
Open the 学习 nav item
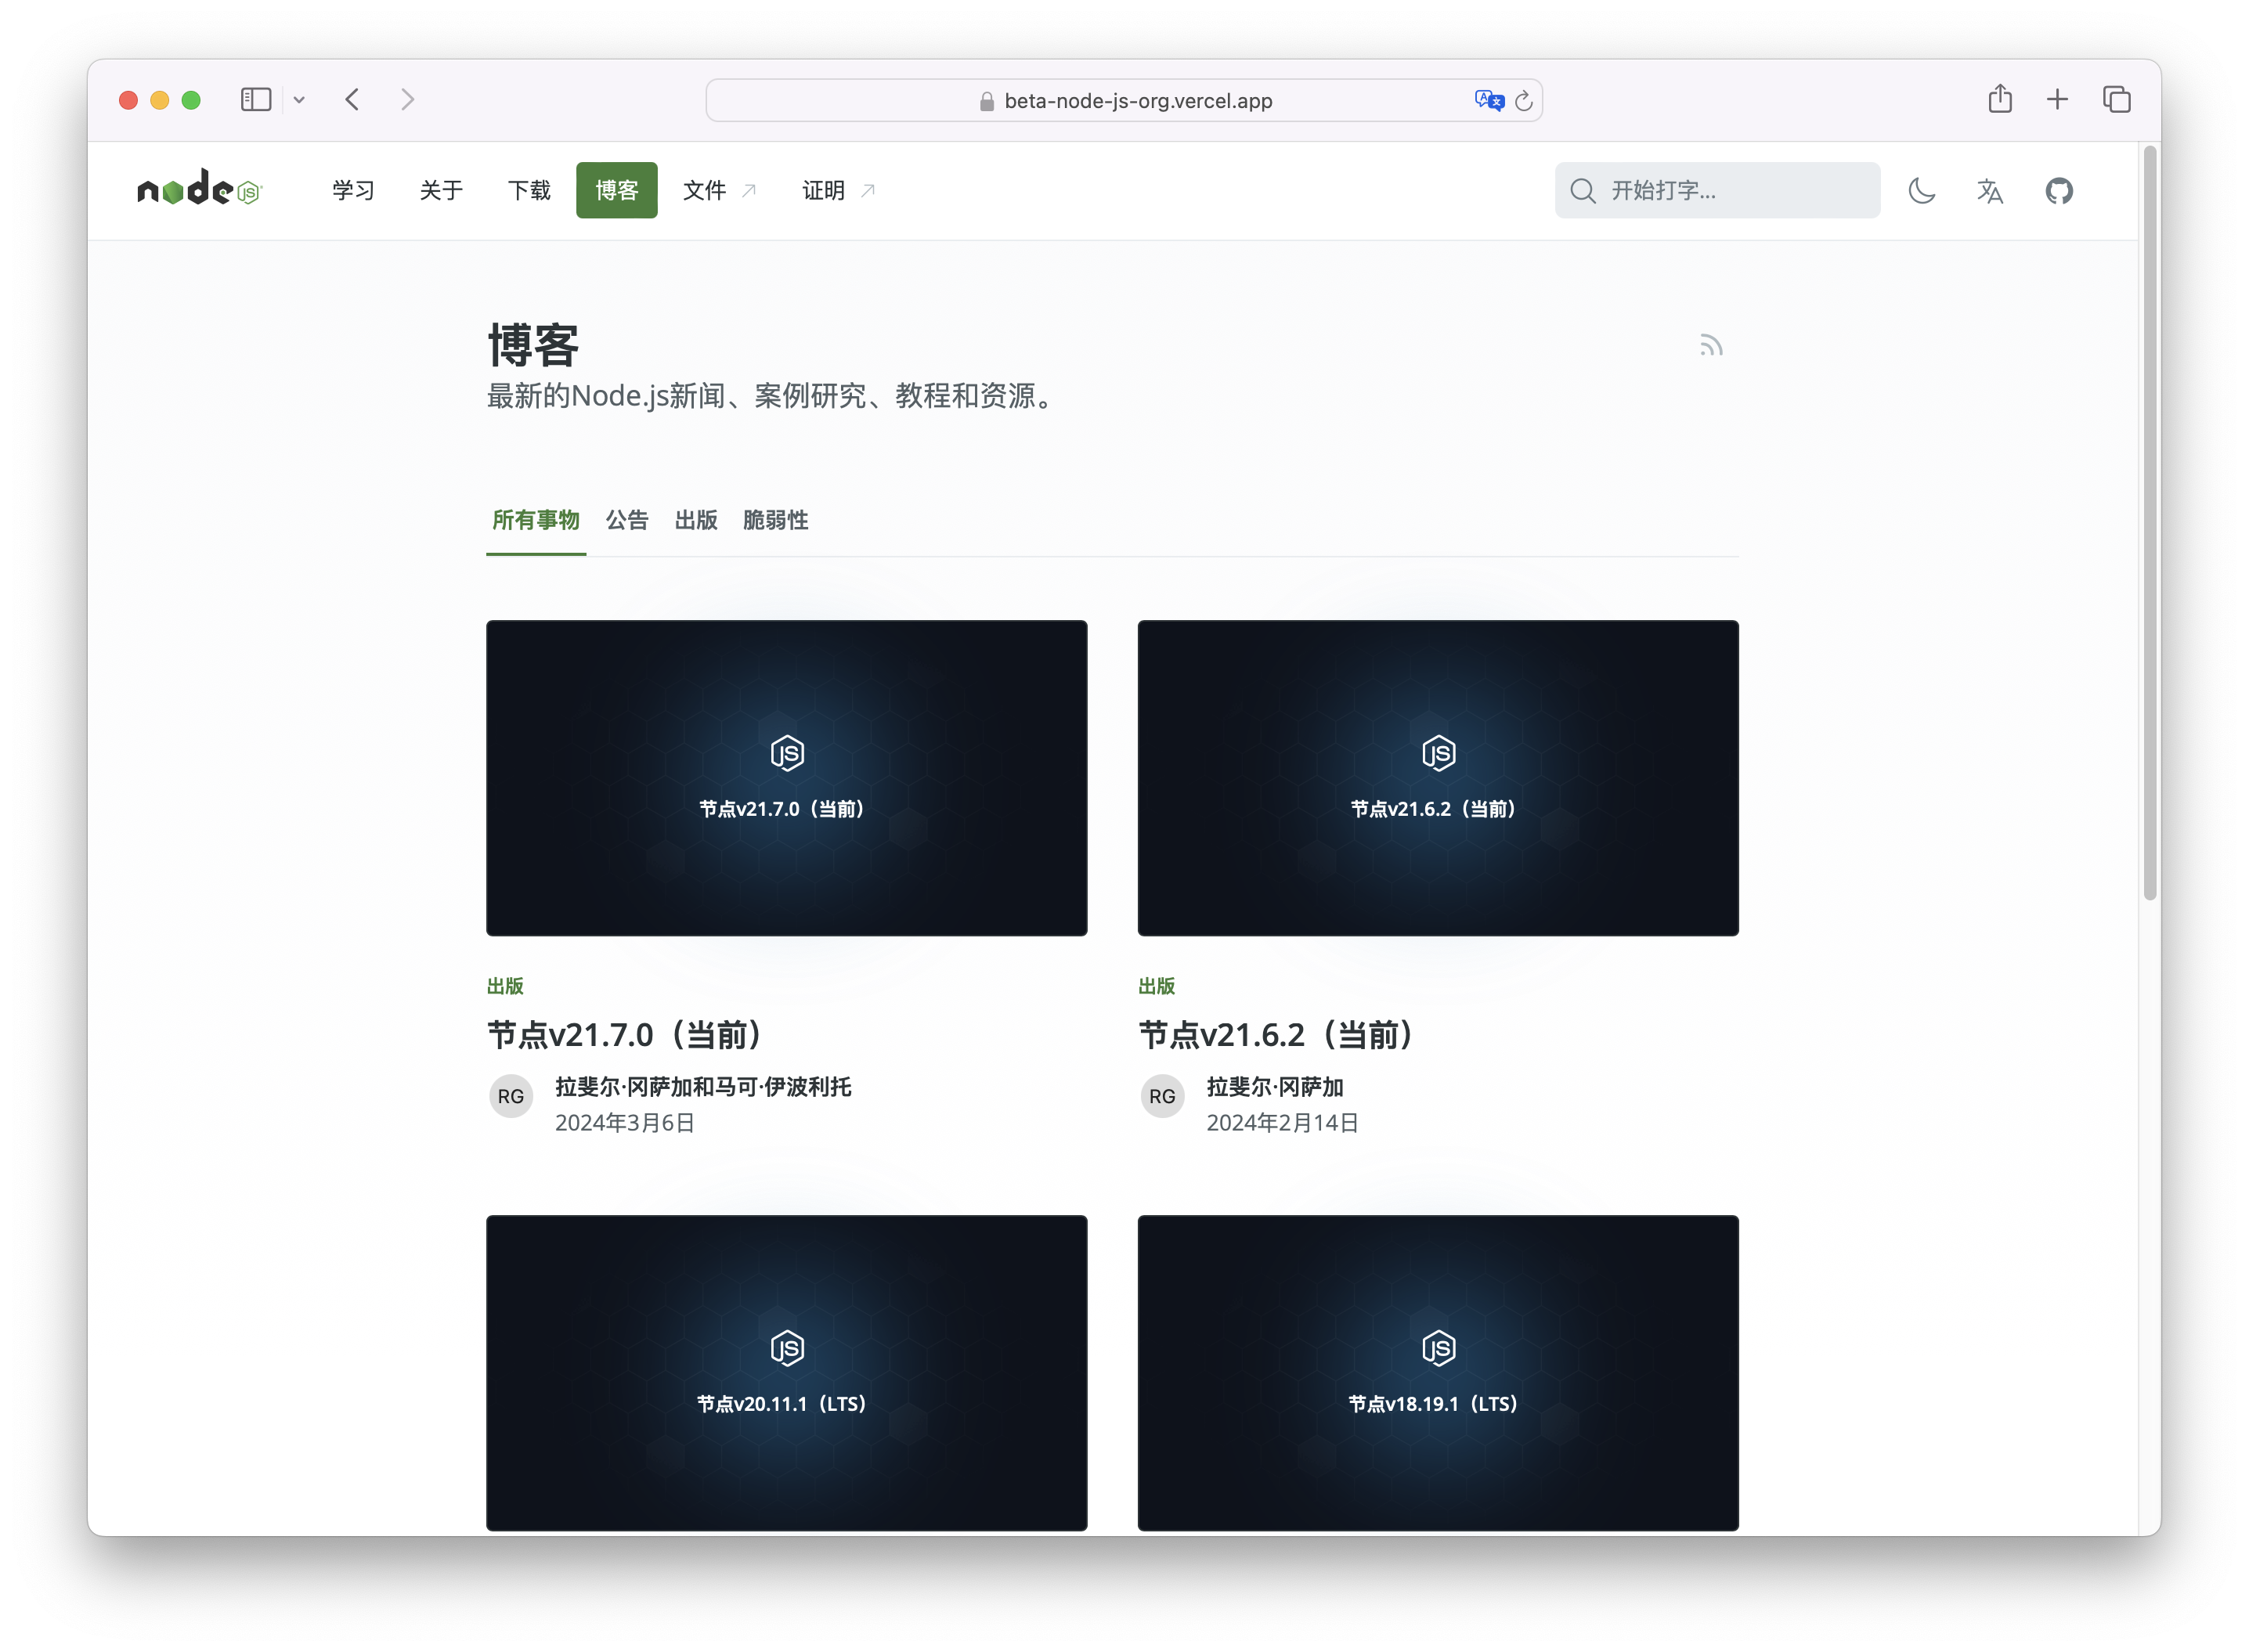tap(353, 190)
